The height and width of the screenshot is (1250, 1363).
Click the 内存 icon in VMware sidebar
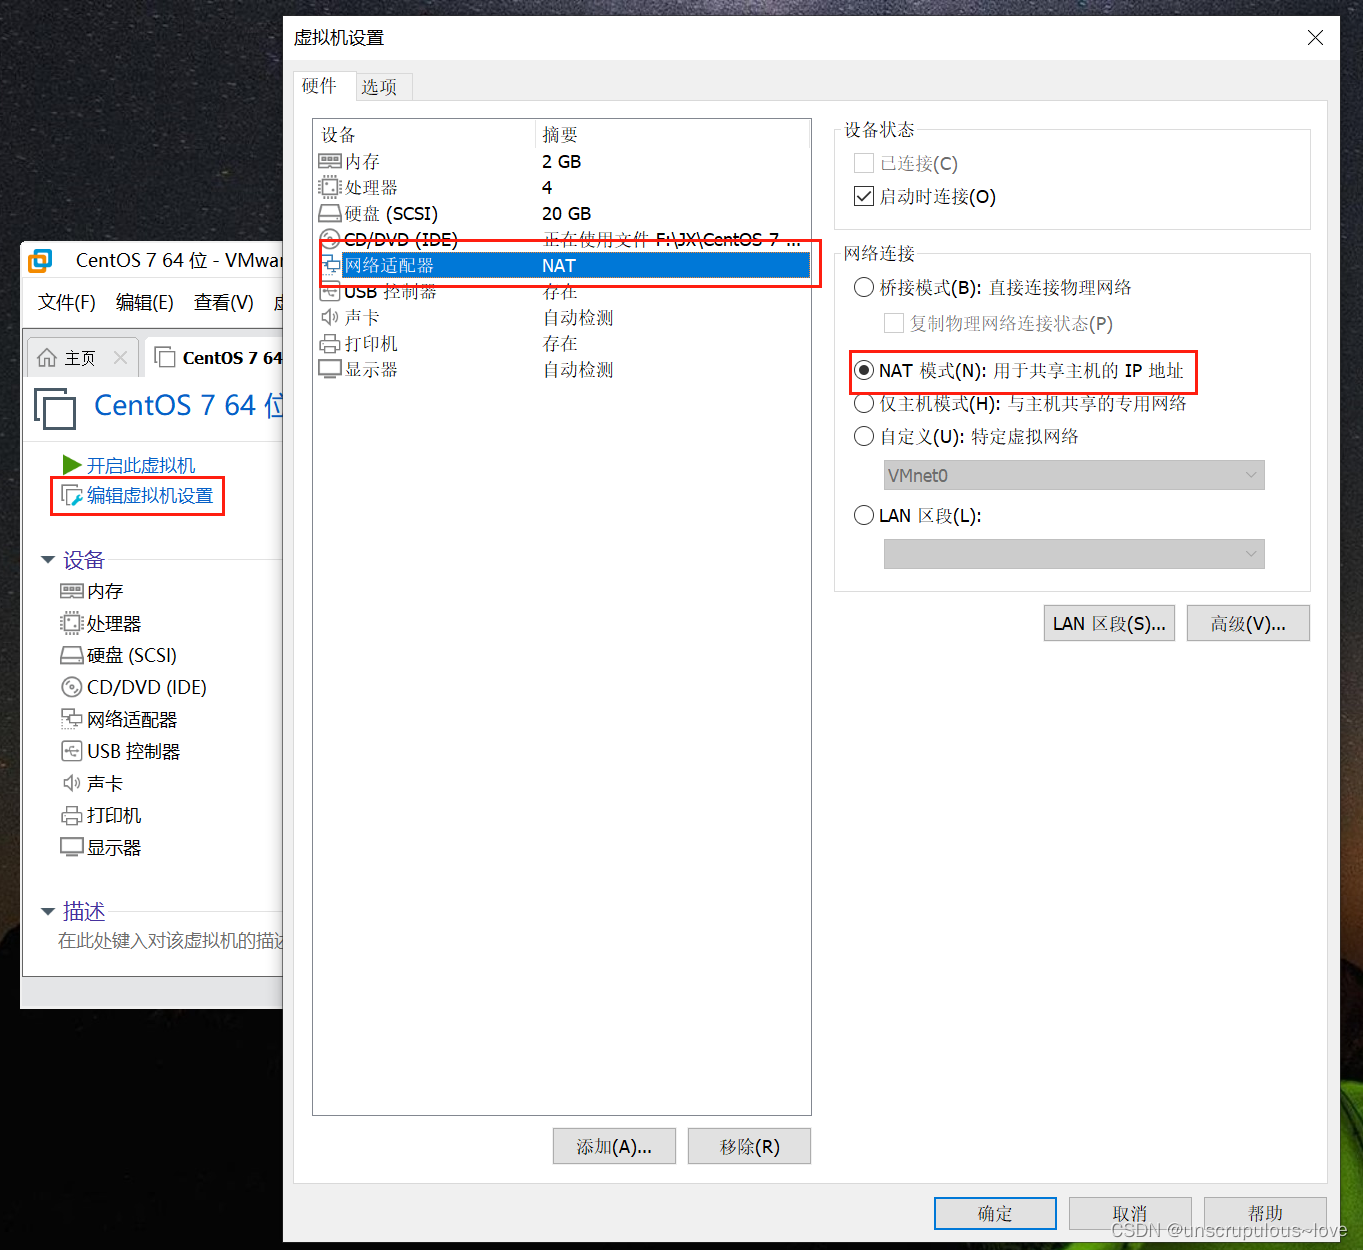coord(71,591)
